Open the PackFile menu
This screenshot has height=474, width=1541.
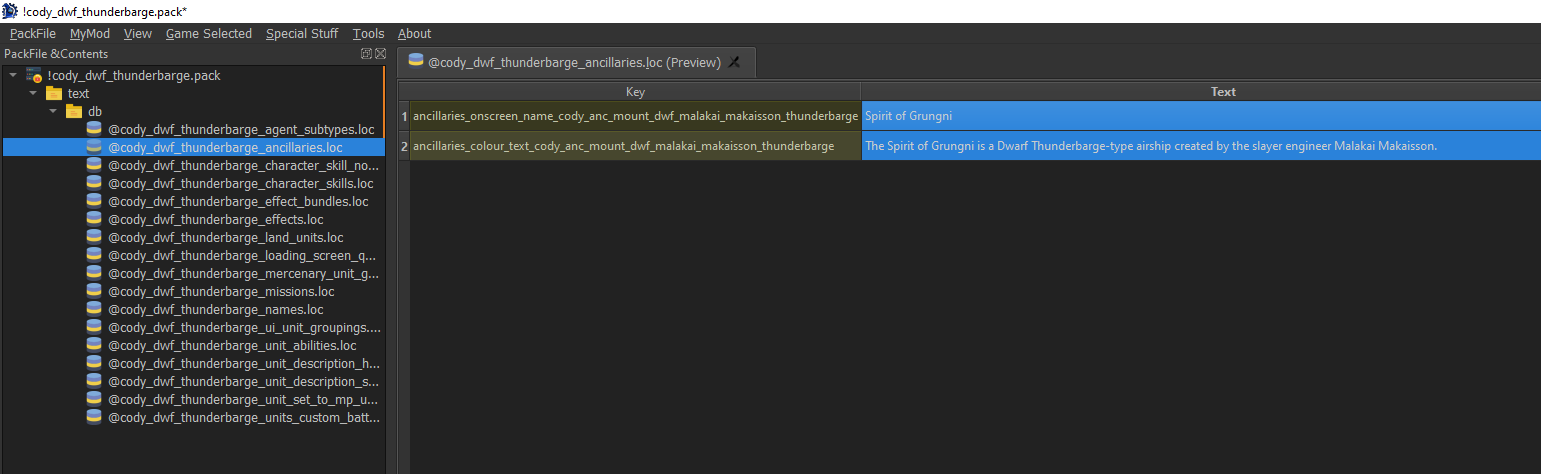point(33,34)
